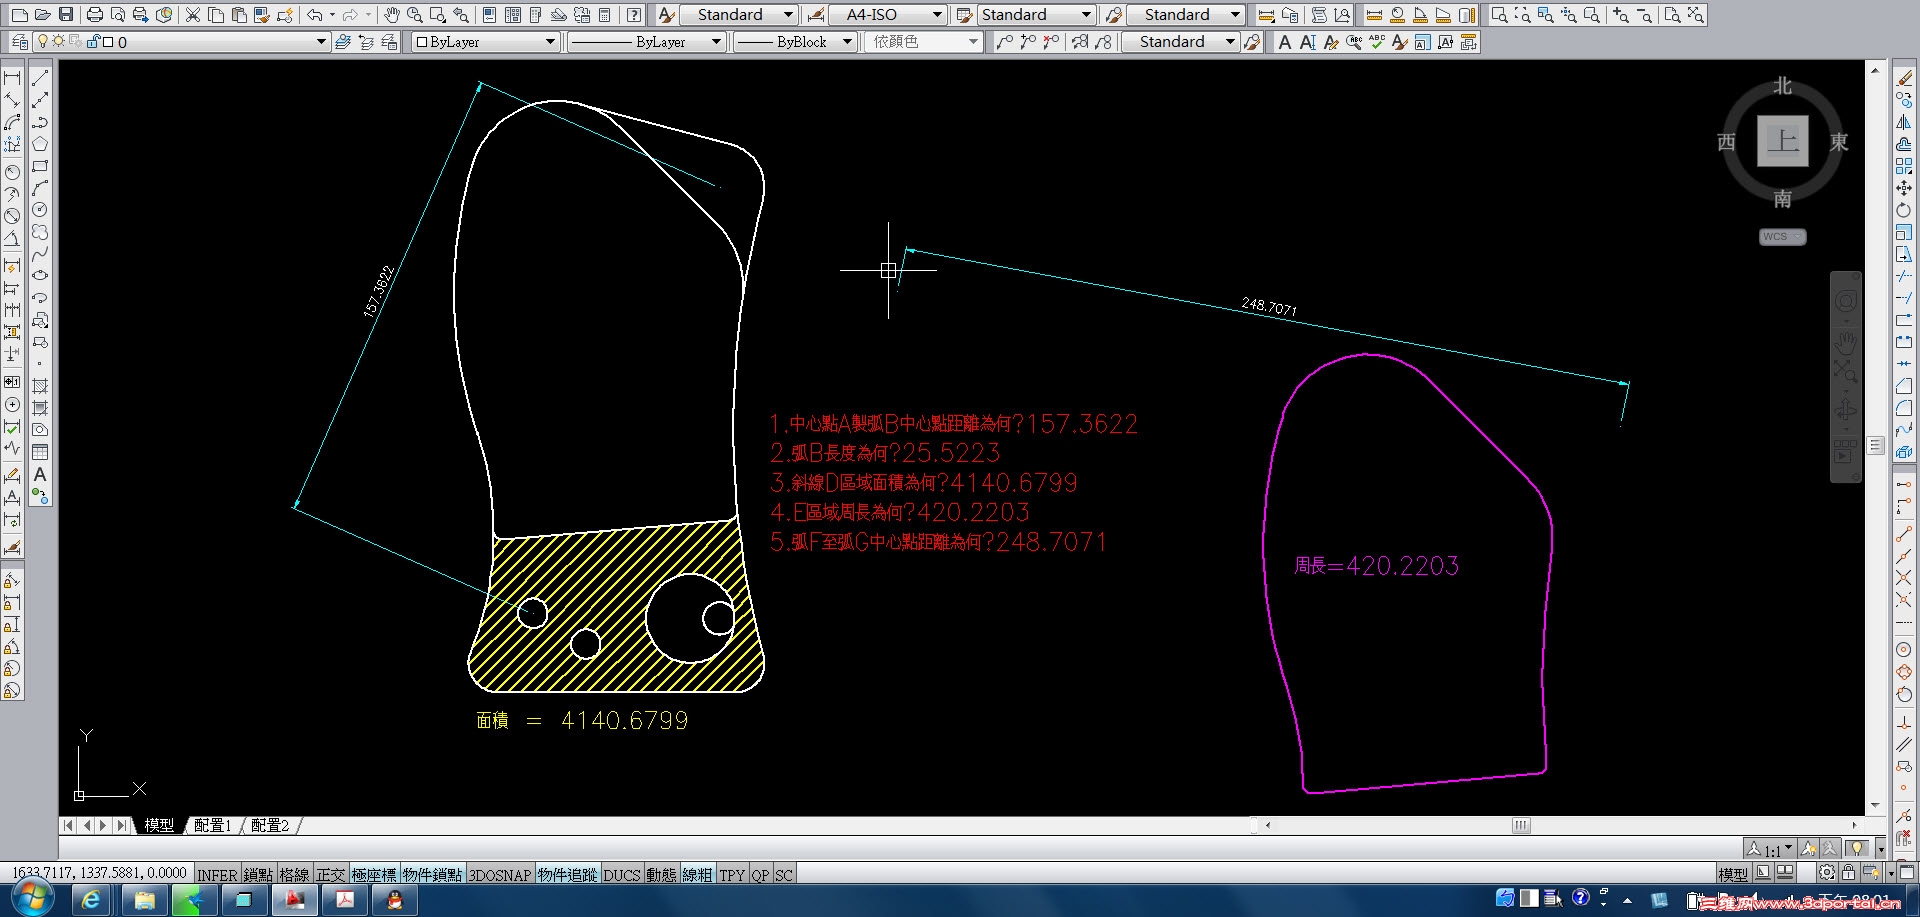This screenshot has height=917, width=1920.
Task: Expand multileader style Standard dropdown at top right
Action: (1235, 14)
